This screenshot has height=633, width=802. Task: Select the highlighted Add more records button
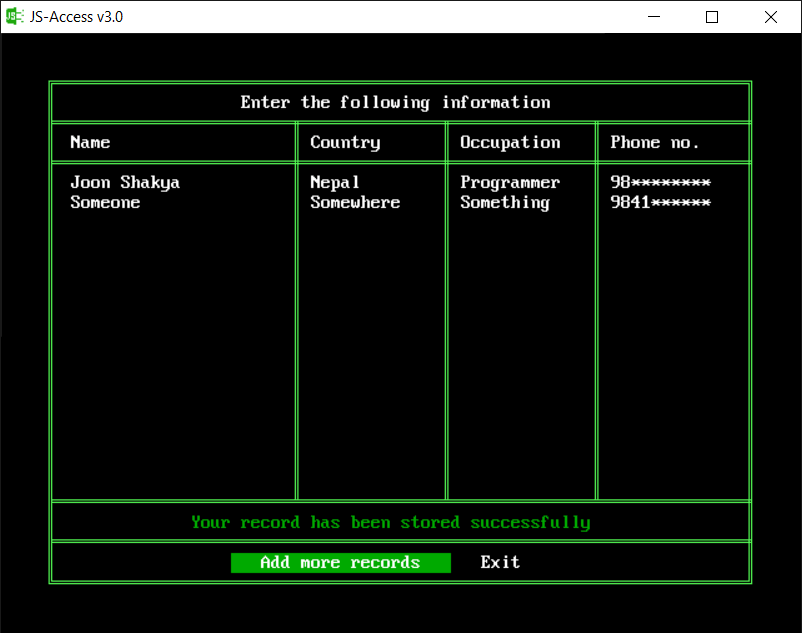coord(340,562)
